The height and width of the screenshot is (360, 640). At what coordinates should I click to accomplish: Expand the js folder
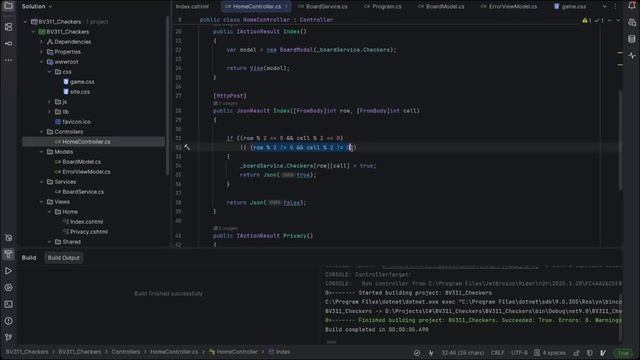click(49, 102)
